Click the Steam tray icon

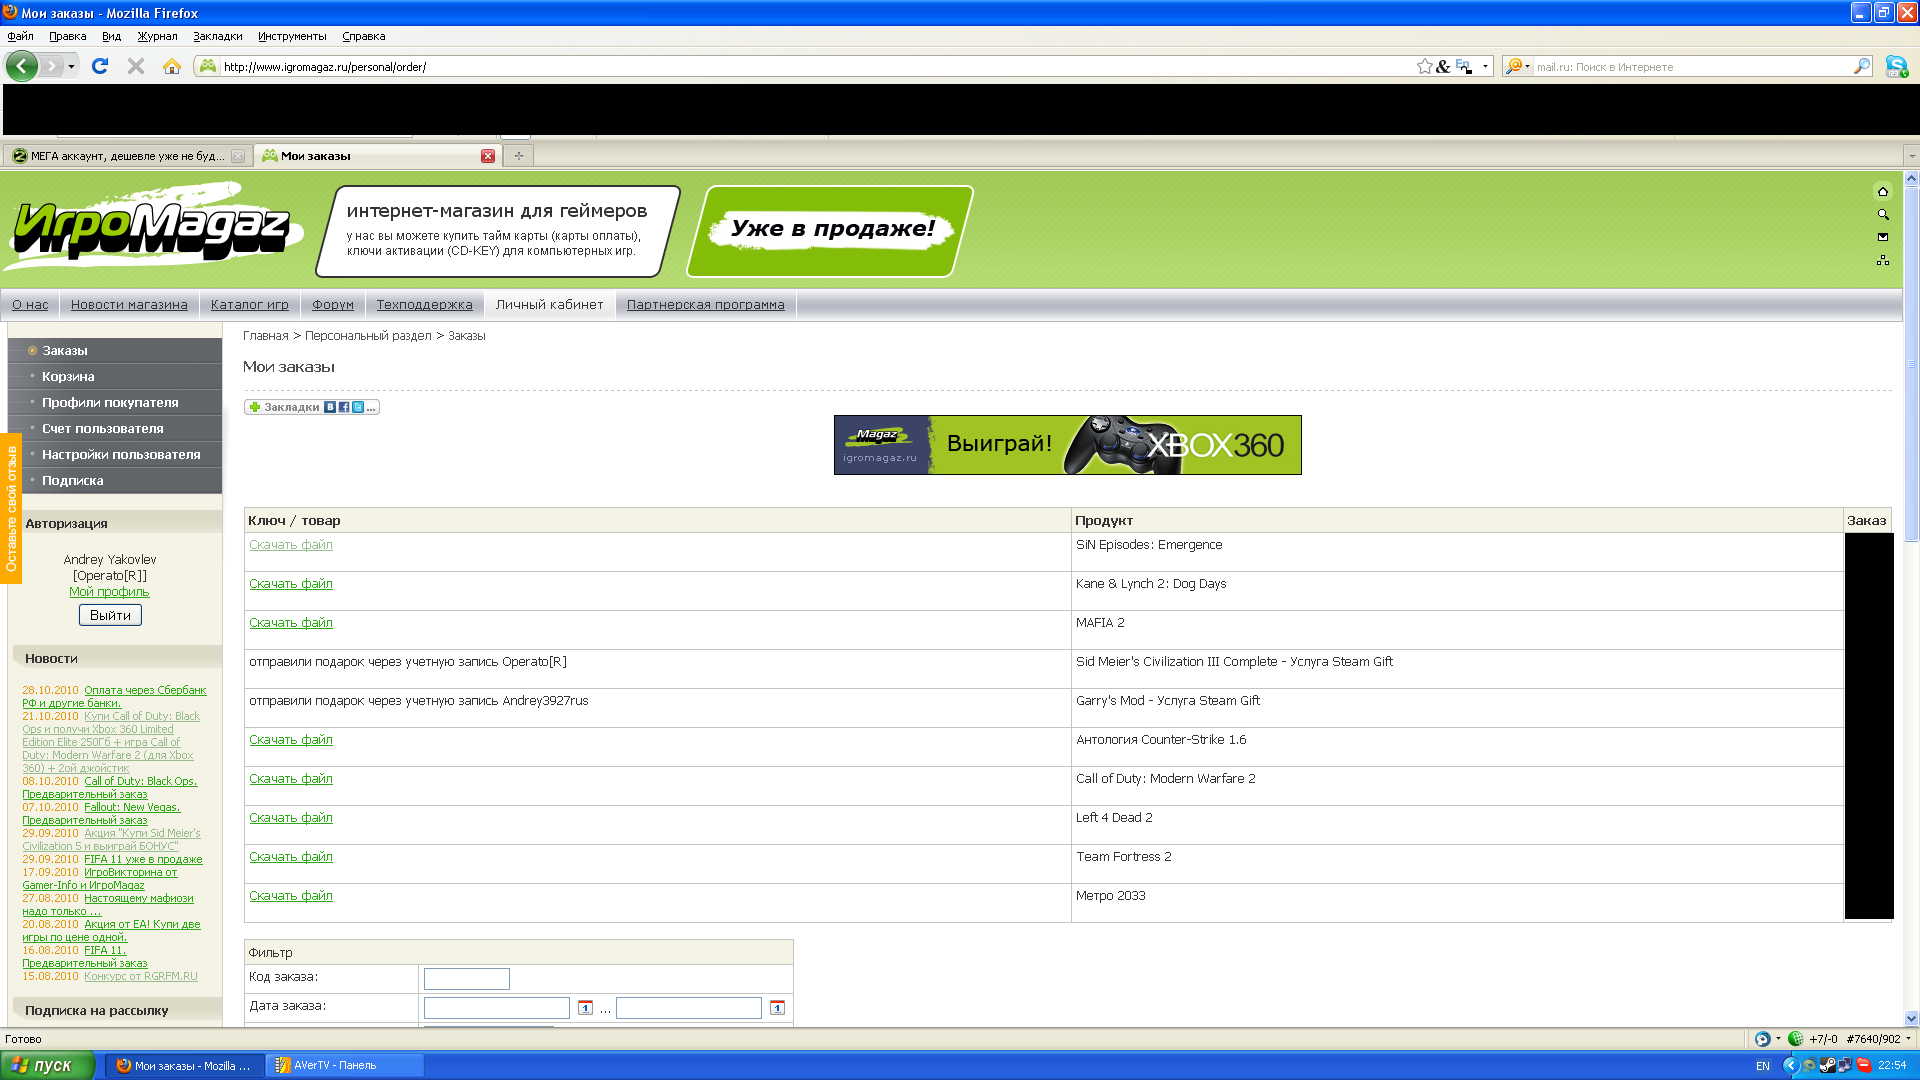tap(1827, 1065)
